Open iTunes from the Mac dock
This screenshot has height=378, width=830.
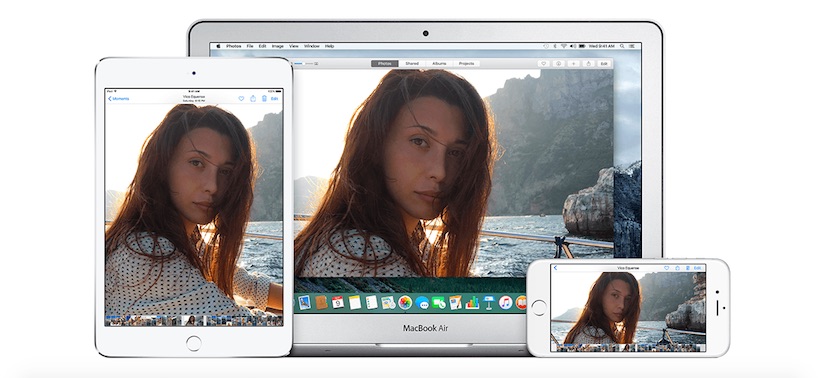tap(506, 302)
